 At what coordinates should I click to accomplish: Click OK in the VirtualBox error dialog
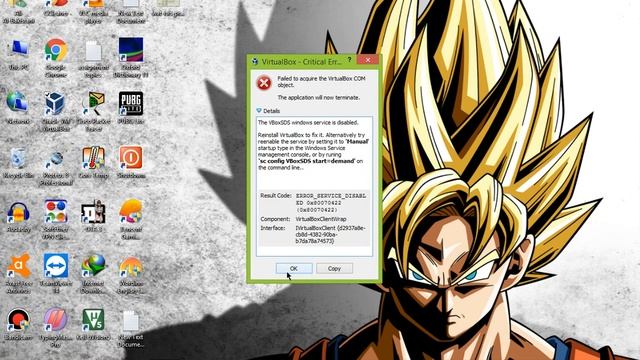point(294,269)
